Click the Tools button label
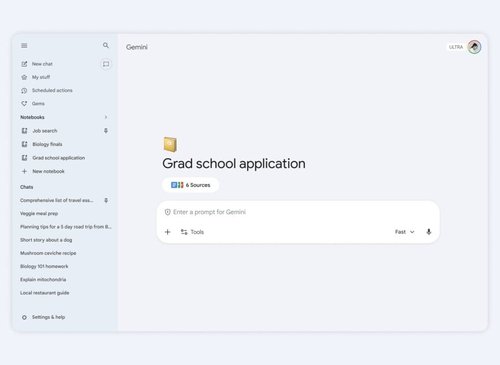Screen dimensions: 500x365 (197, 232)
